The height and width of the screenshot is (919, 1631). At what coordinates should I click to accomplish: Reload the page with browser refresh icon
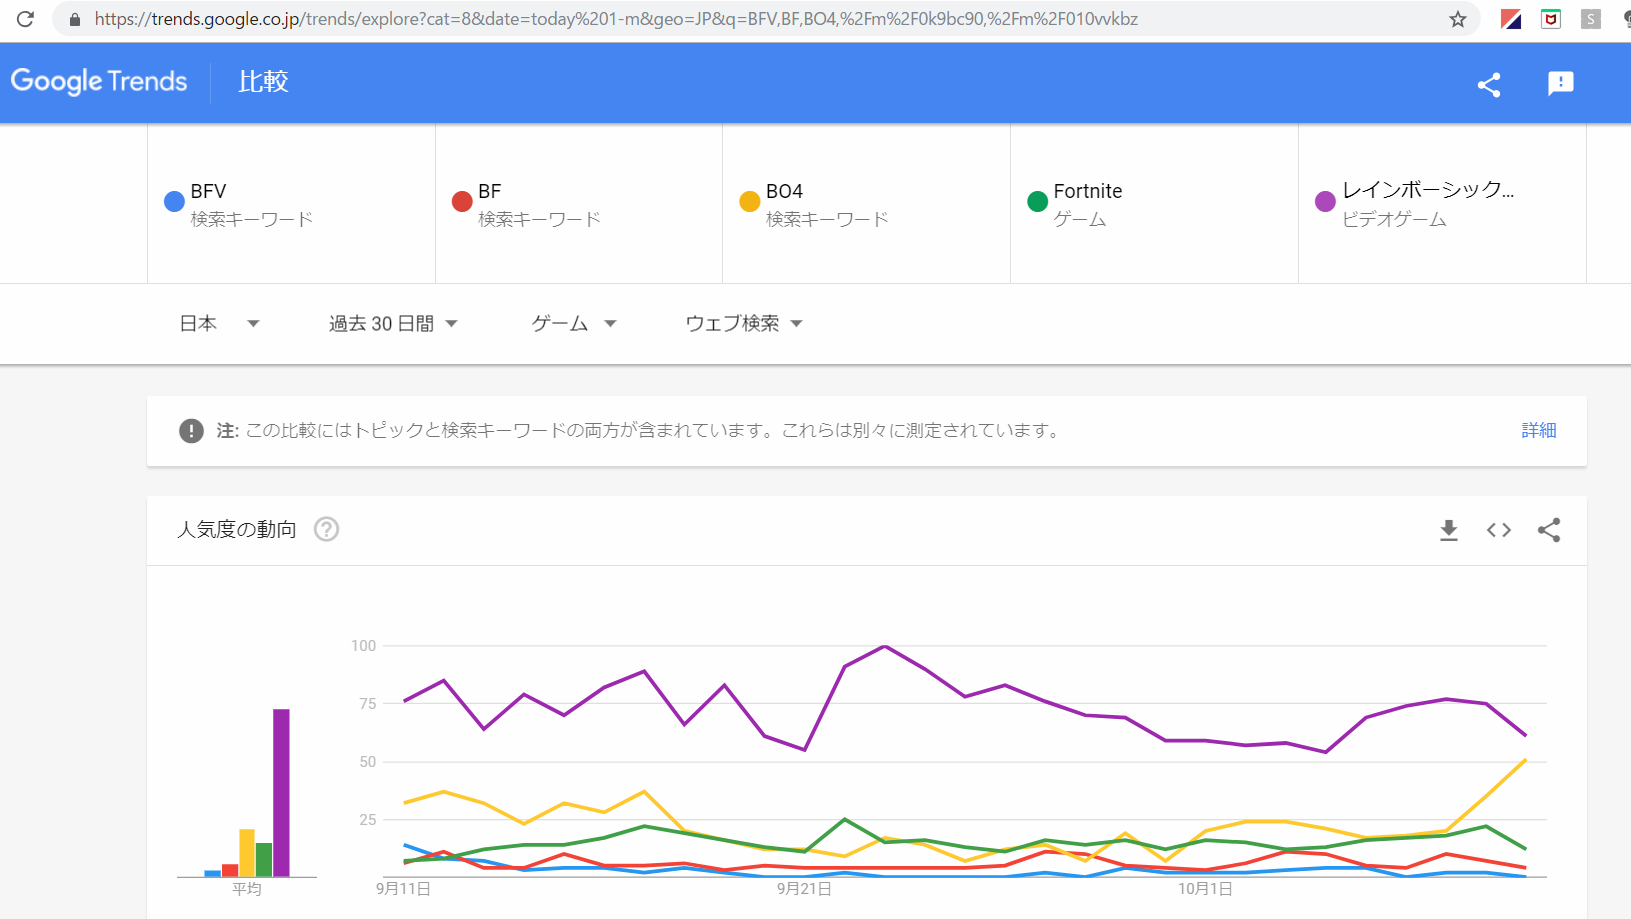pos(25,19)
